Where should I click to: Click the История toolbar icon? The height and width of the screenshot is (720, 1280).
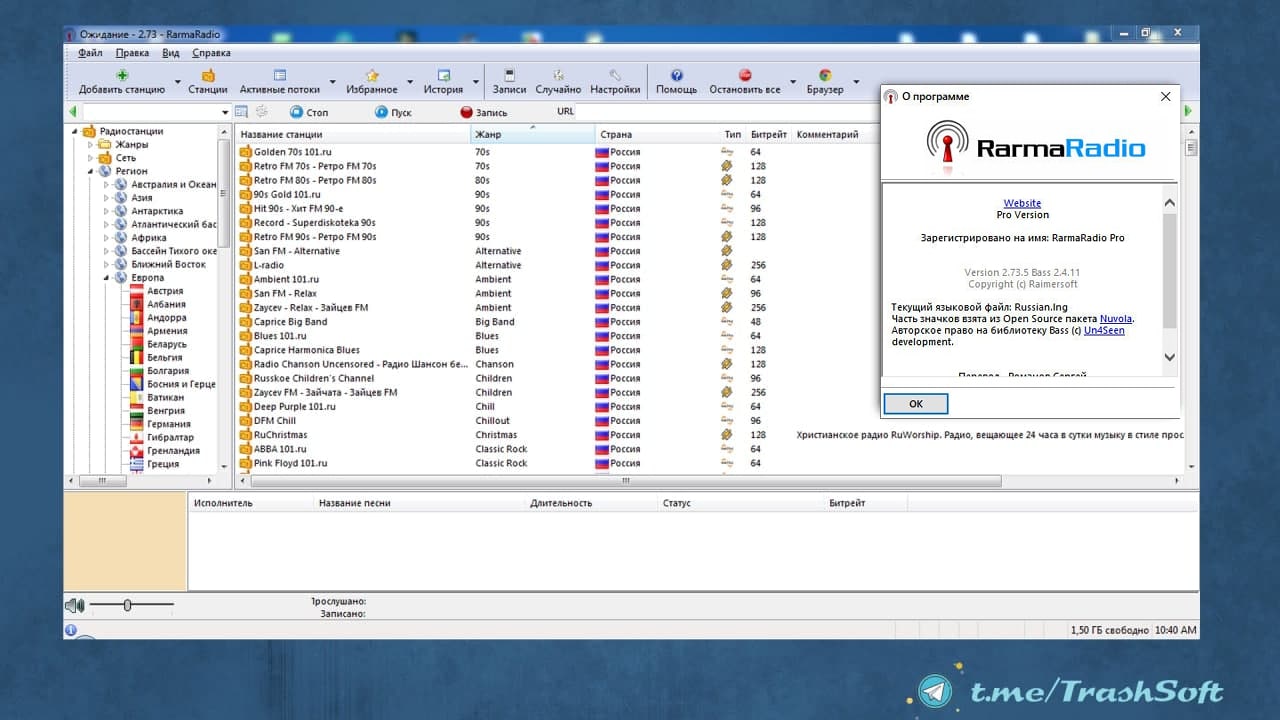[x=443, y=76]
